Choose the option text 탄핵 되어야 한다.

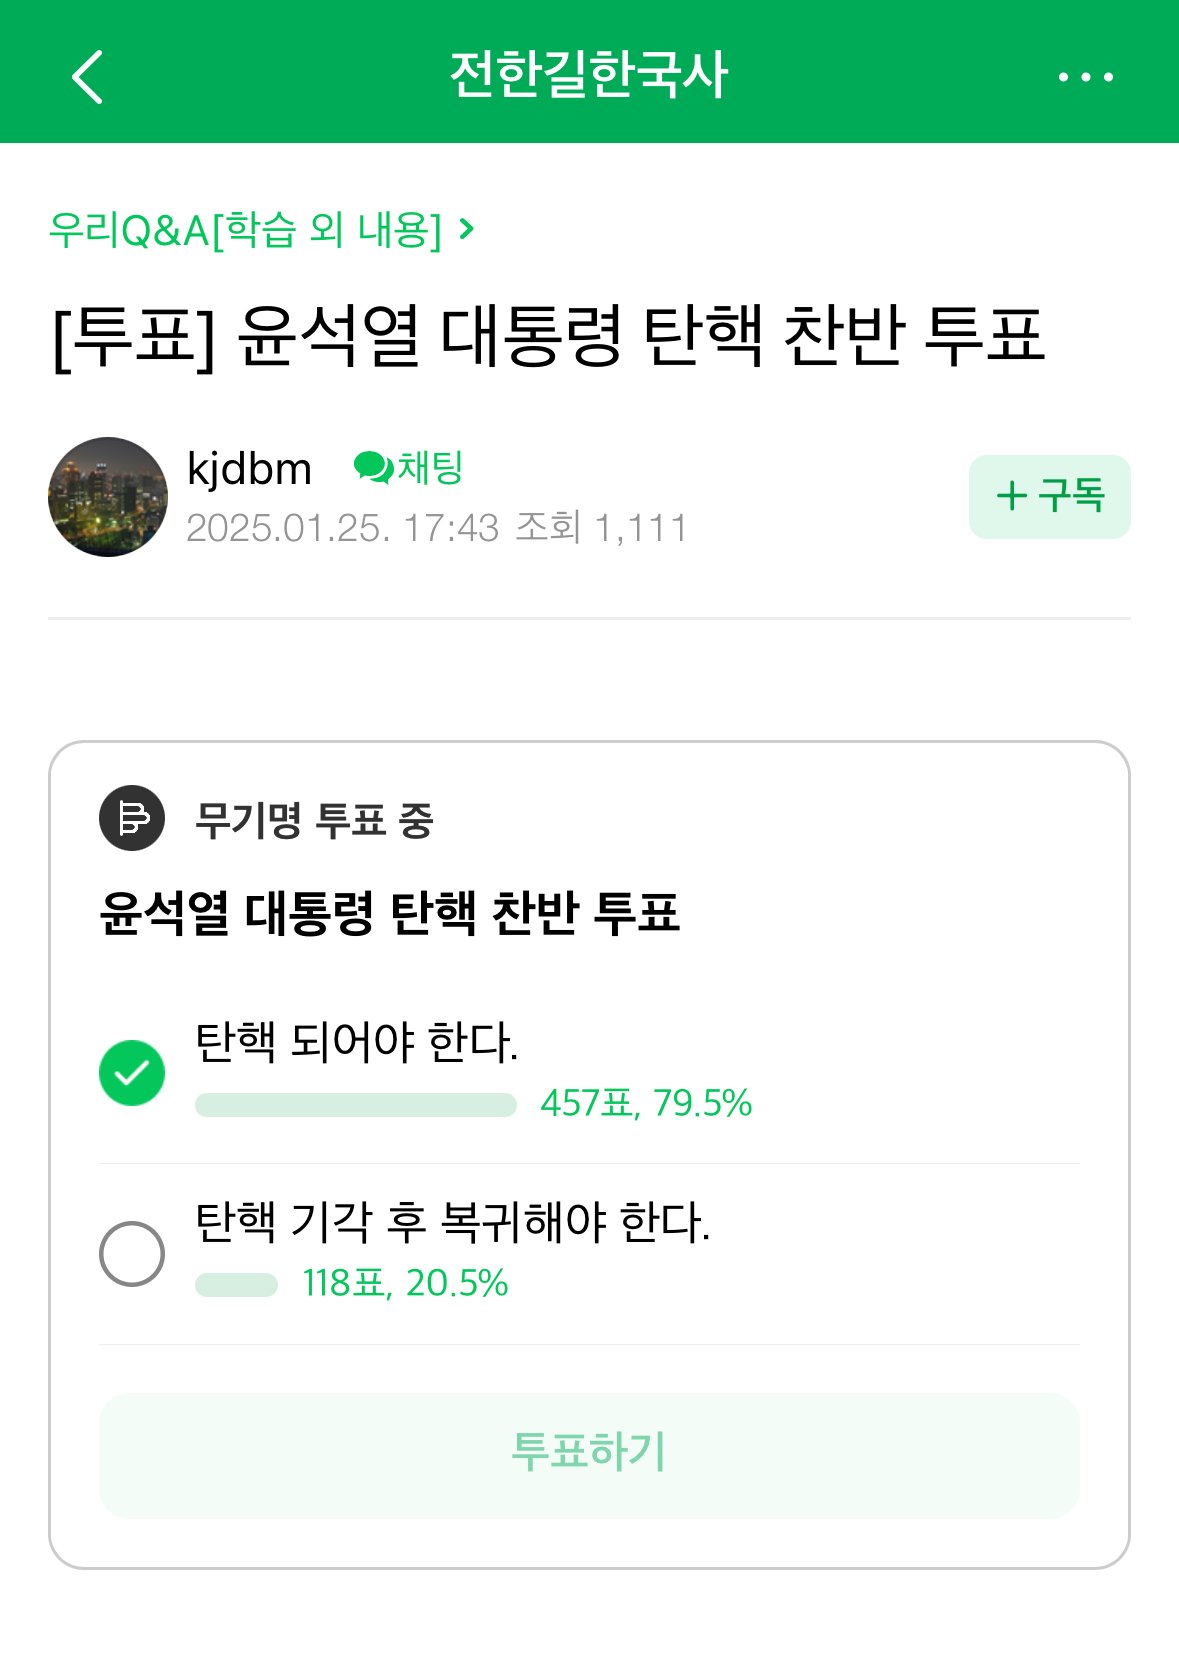(x=357, y=1042)
